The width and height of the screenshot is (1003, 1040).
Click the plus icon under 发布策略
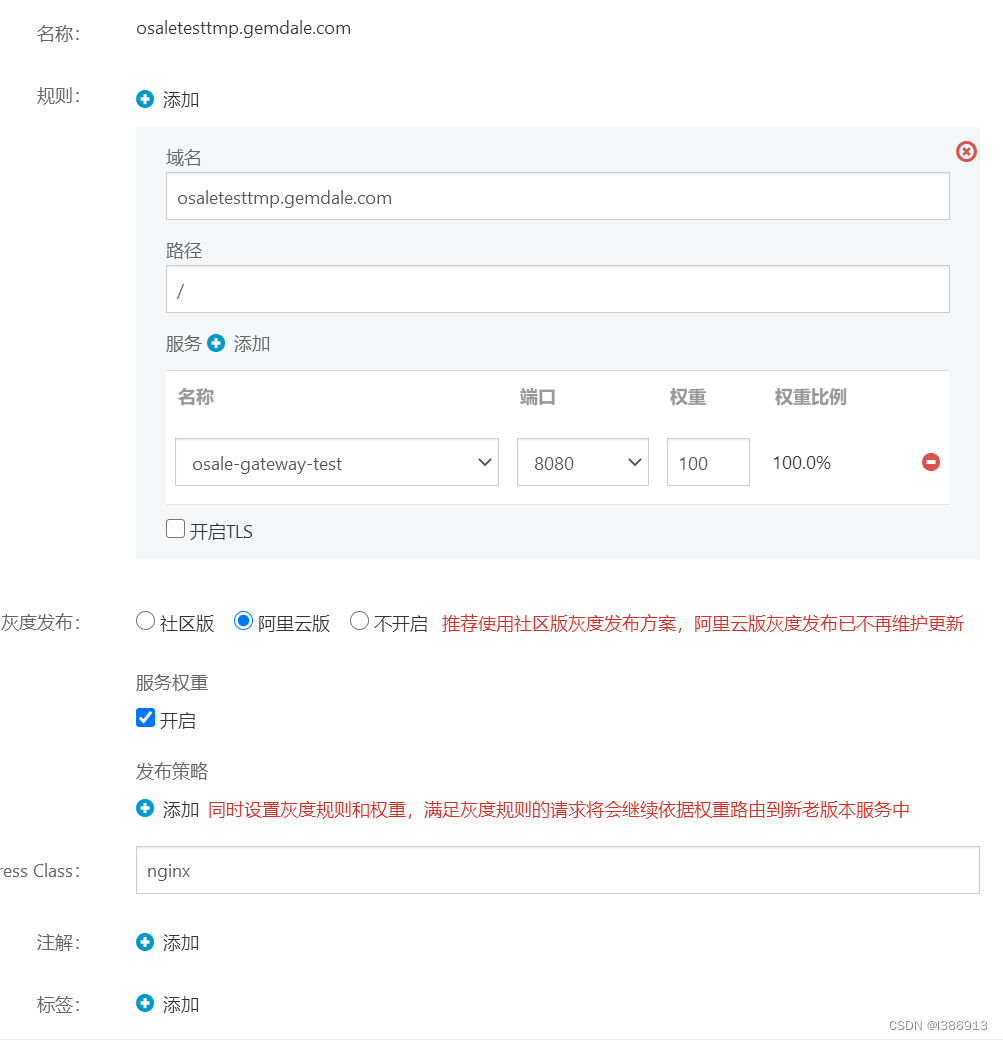pyautogui.click(x=145, y=809)
